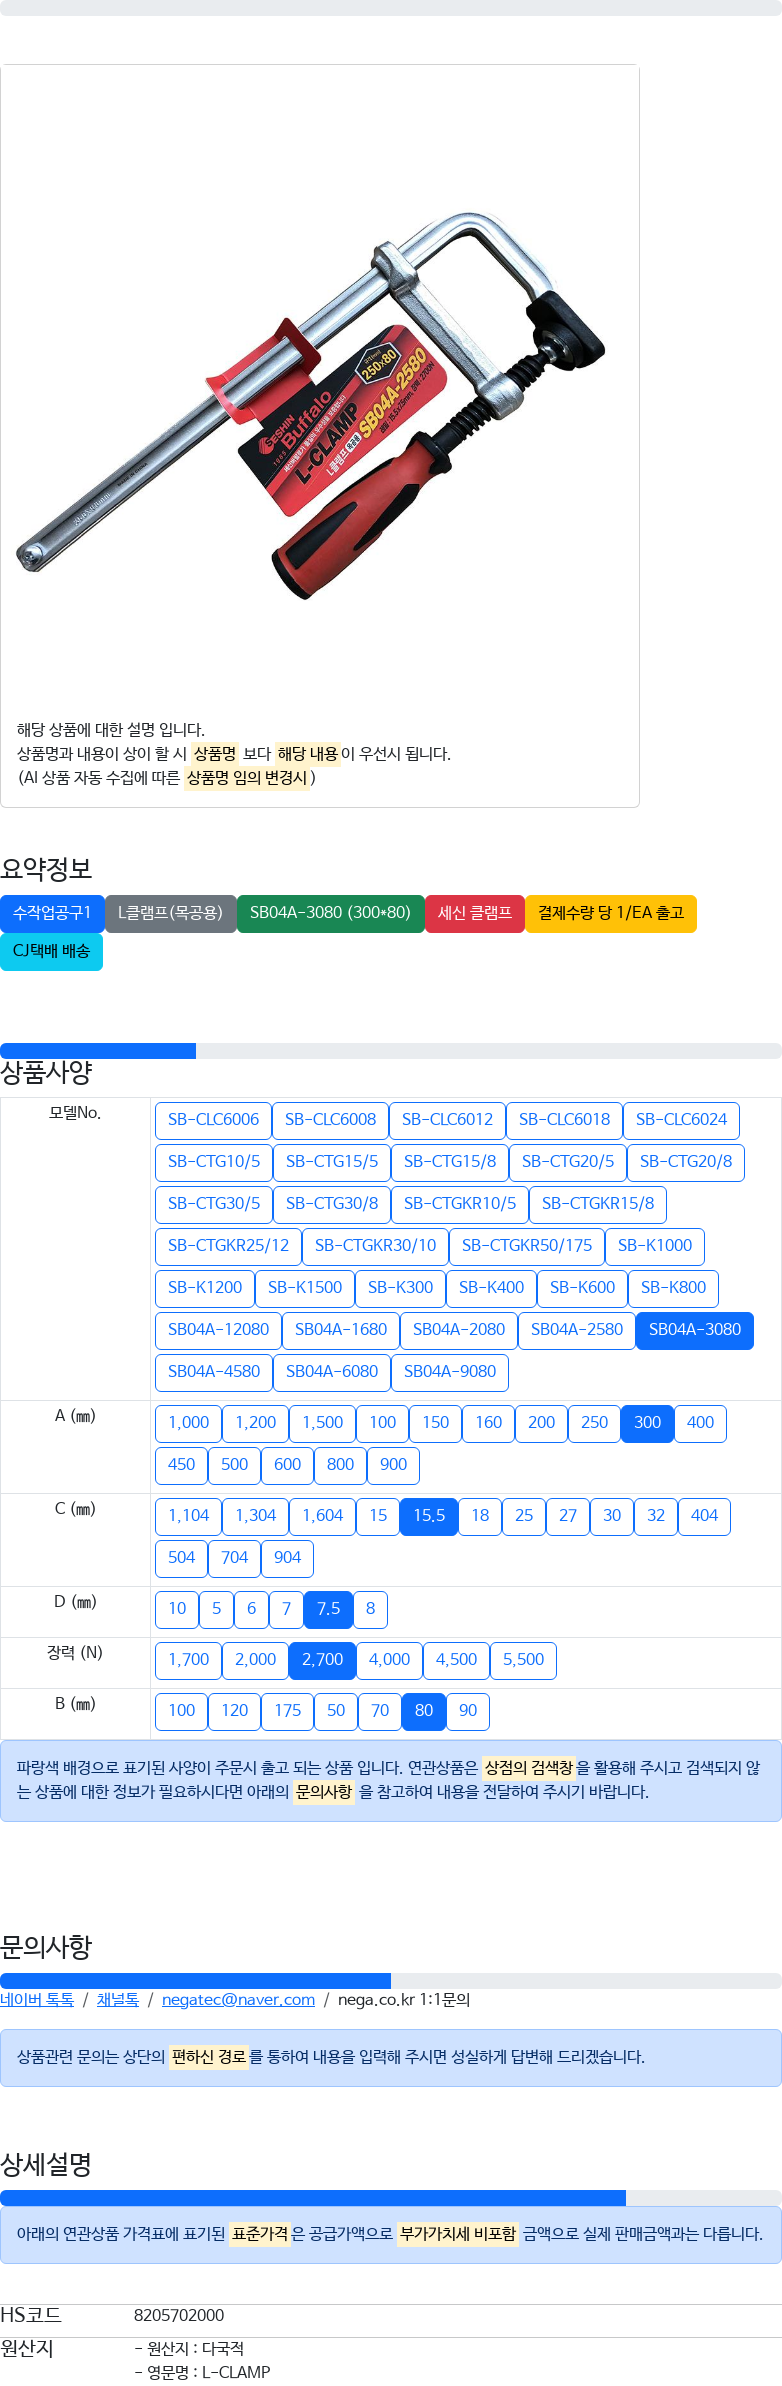Choose model SB-K300
This screenshot has height=2386, width=782.
point(400,1288)
